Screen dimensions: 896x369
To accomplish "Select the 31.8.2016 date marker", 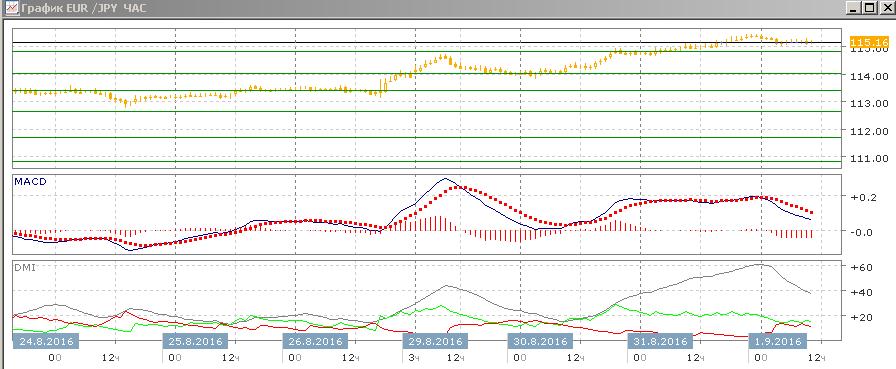I will tap(661, 342).
